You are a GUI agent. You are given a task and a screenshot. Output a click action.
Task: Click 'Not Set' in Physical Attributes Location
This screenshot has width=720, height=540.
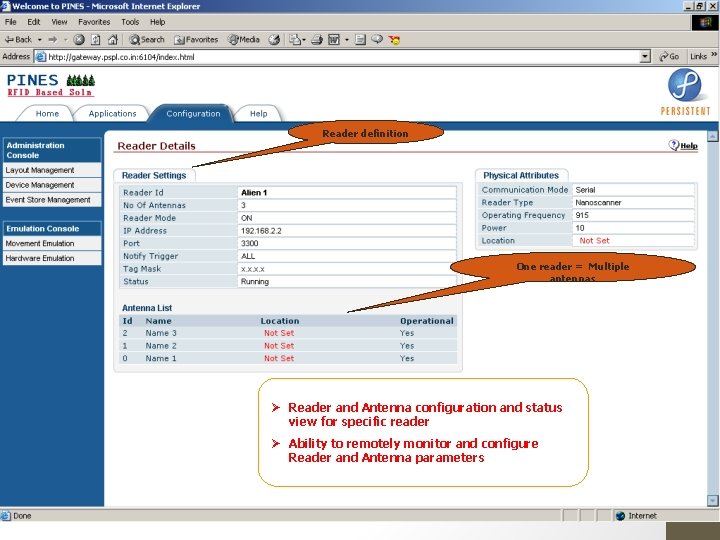tap(594, 241)
